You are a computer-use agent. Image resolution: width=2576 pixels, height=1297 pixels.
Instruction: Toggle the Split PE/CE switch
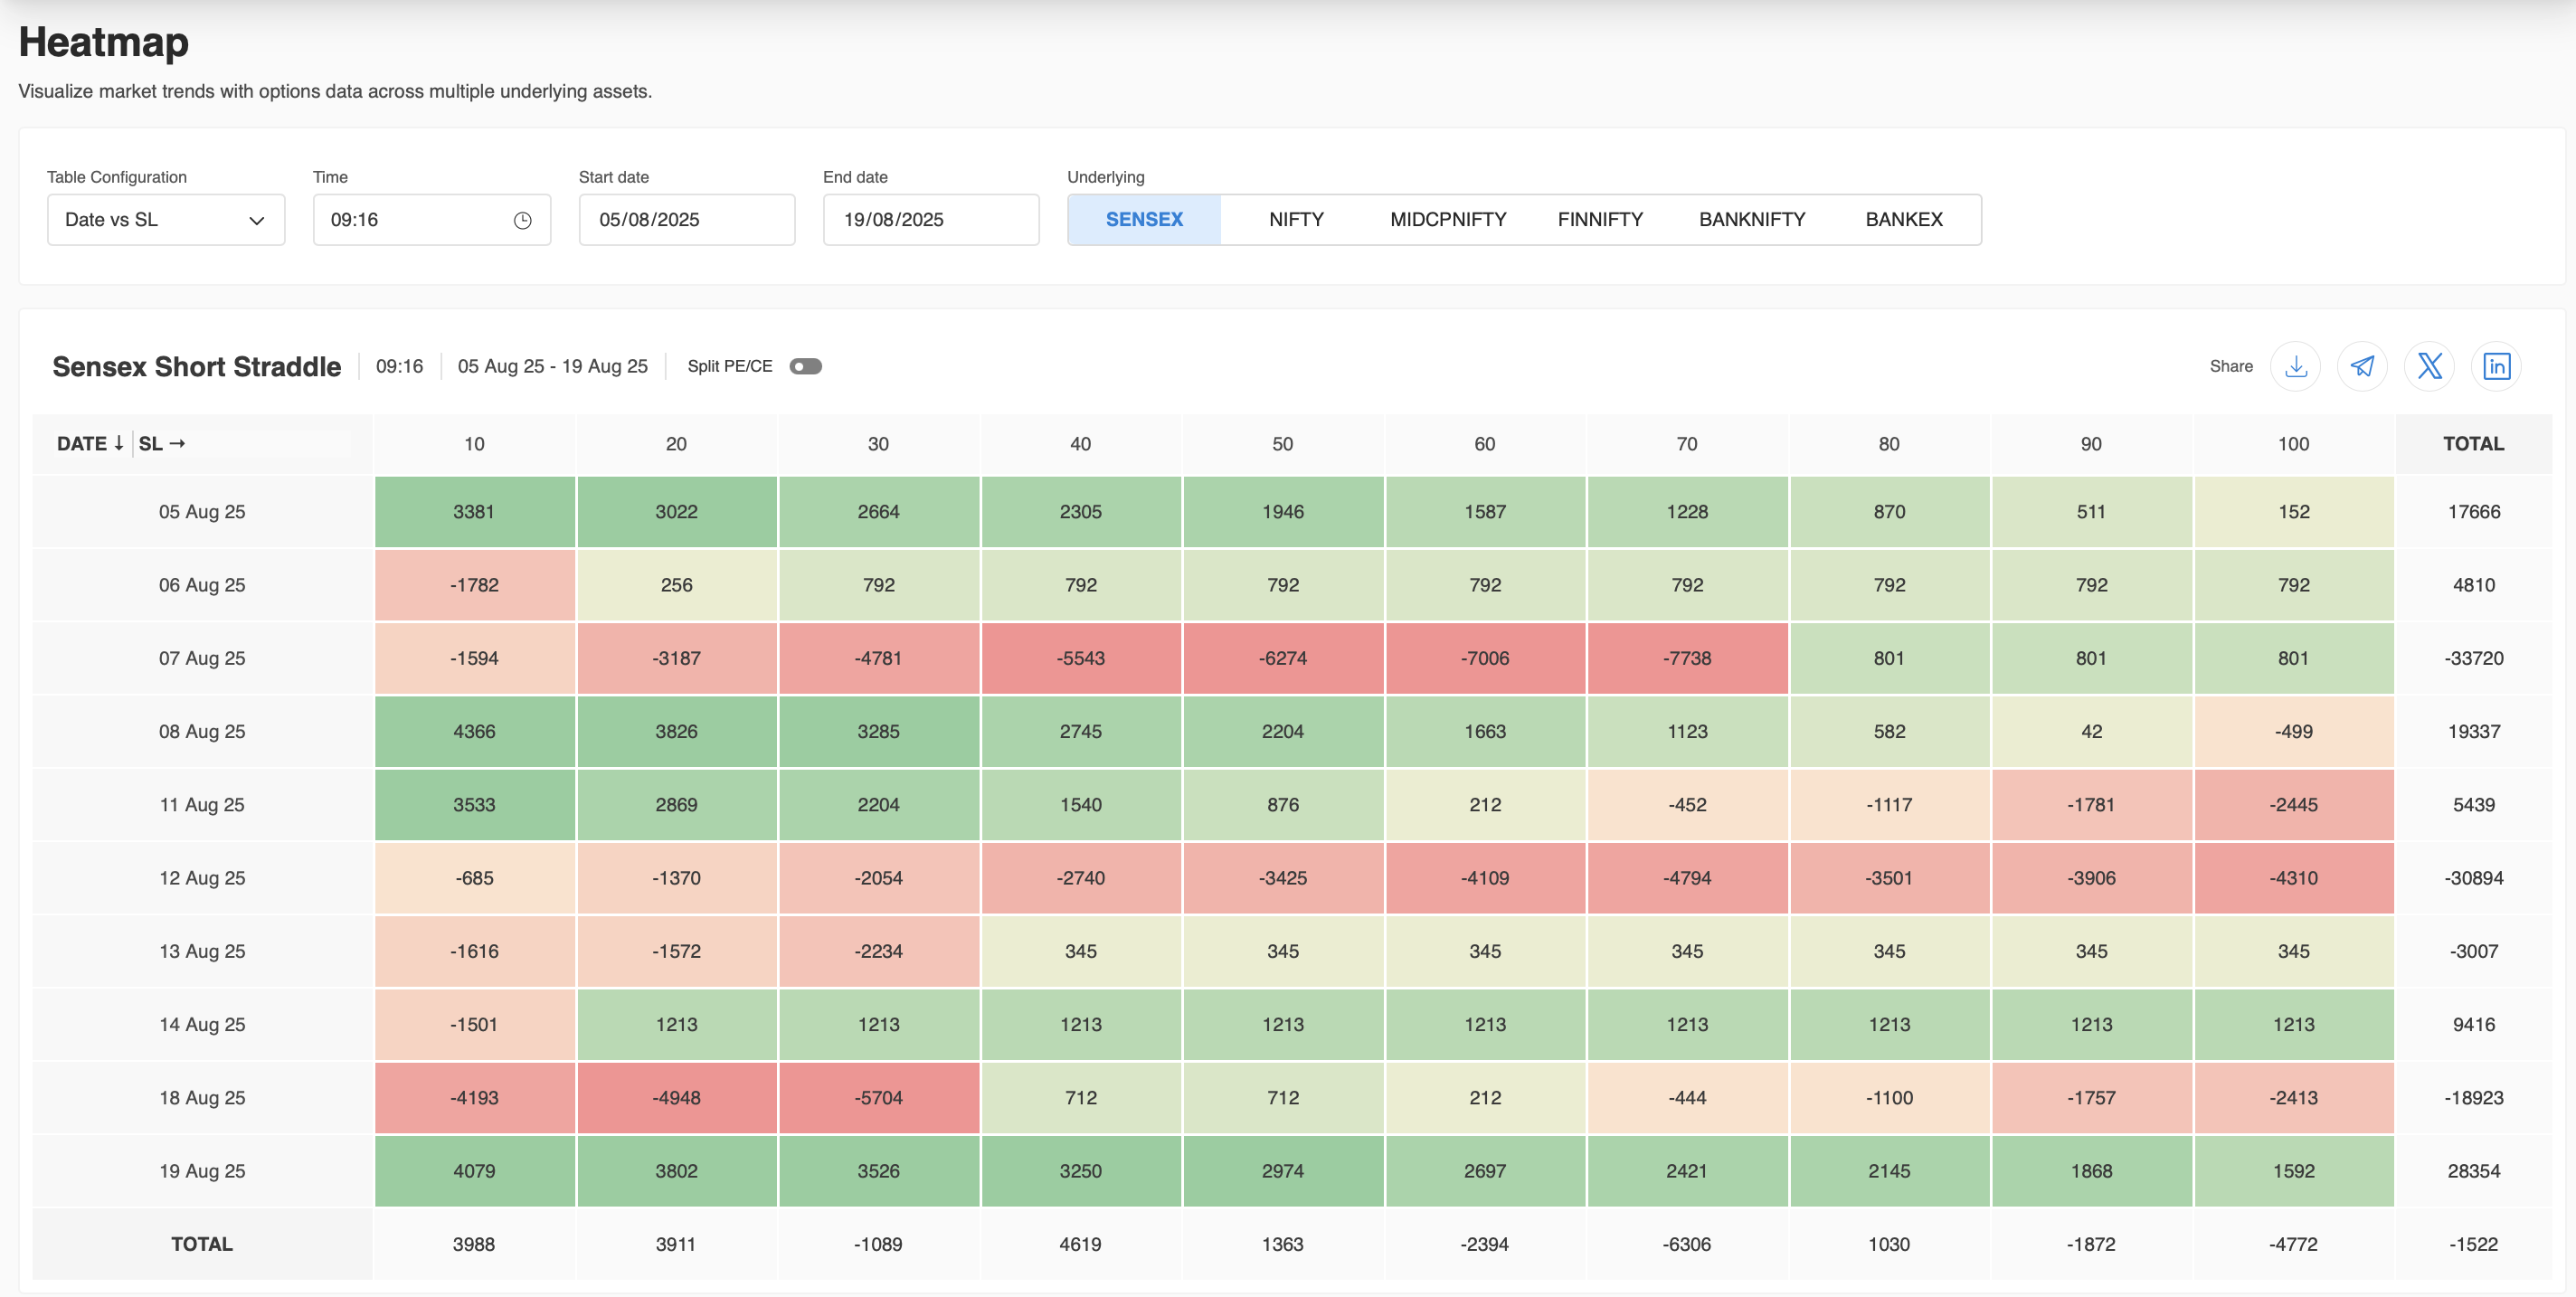(x=805, y=366)
